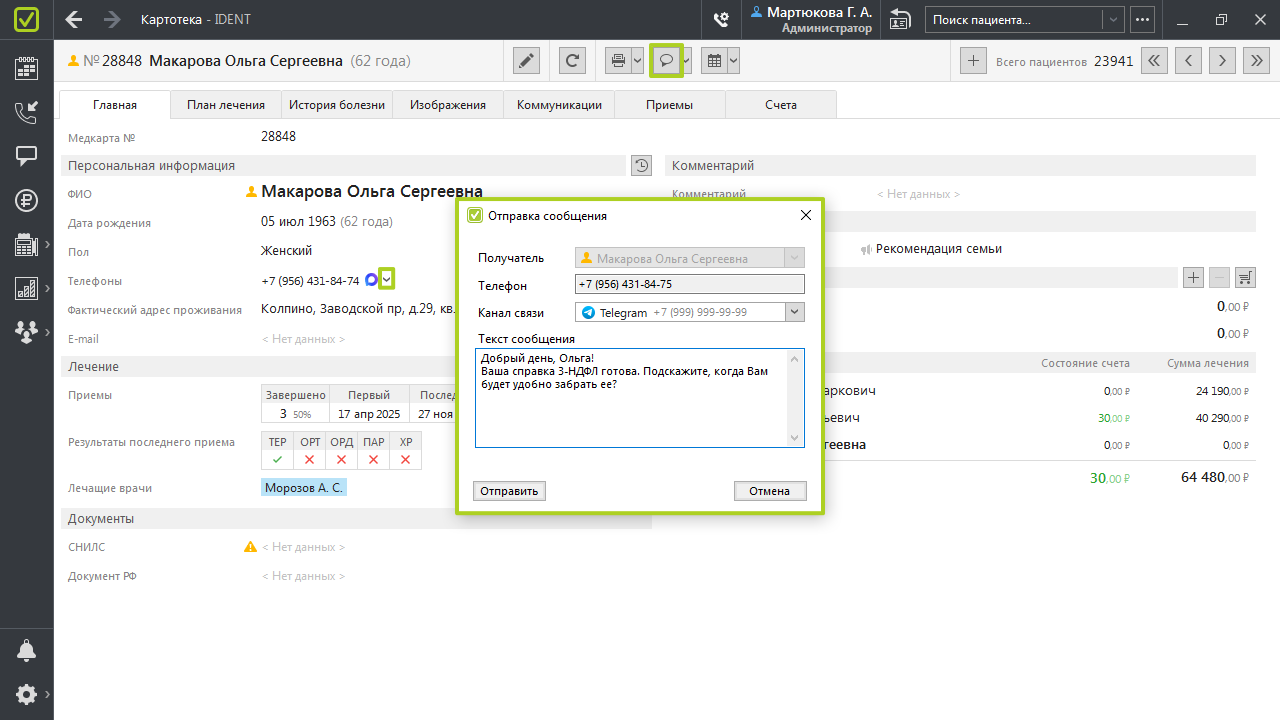Viewport: 1280px width, 720px height.
Task: Click the calendar schedule toolbar icon
Action: (x=714, y=61)
